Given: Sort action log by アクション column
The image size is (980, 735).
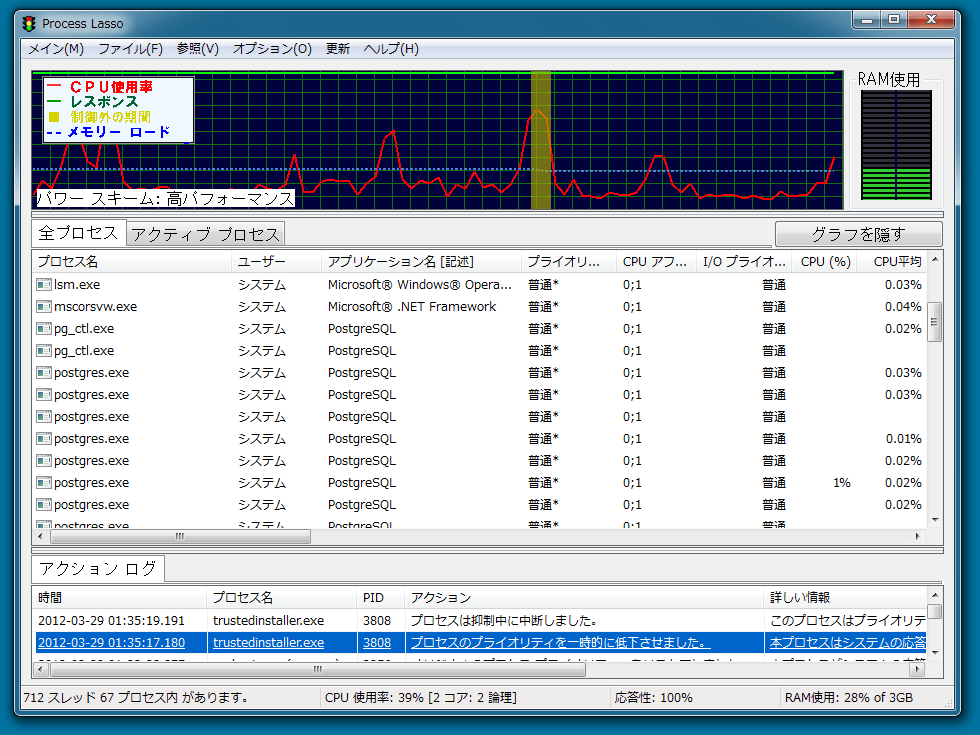Looking at the screenshot, I should point(584,598).
